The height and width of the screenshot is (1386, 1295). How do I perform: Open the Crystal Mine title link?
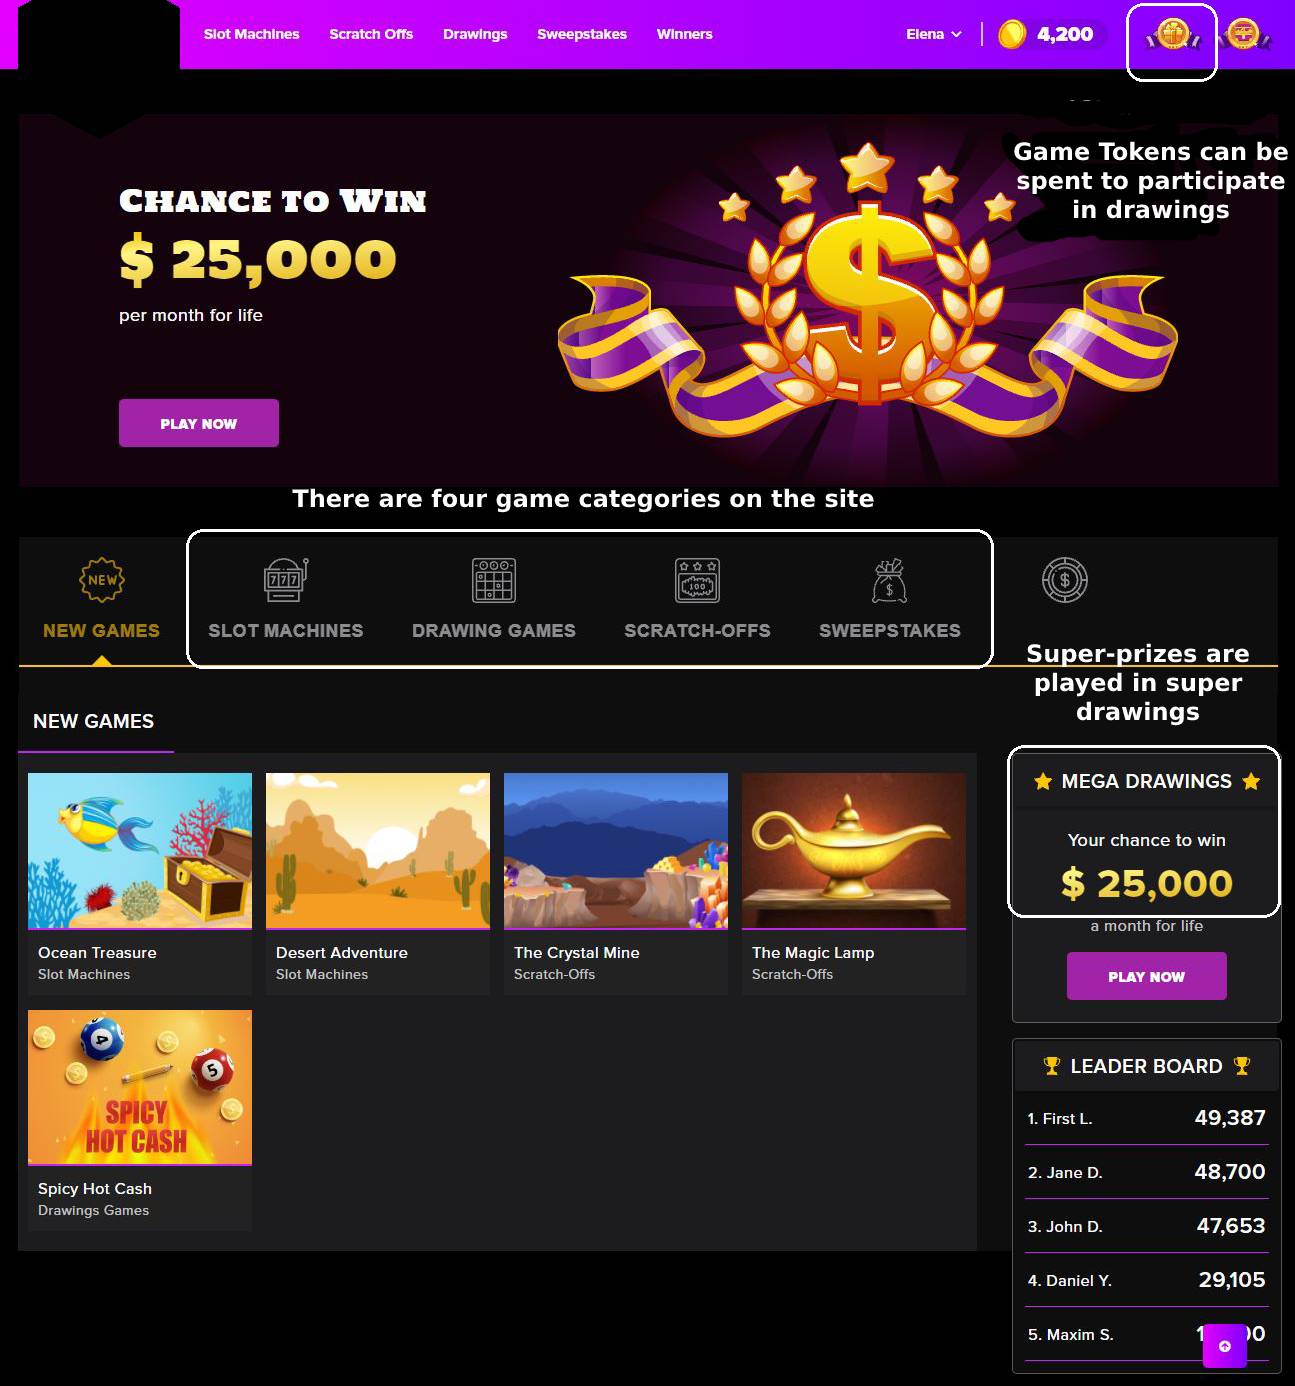point(576,953)
